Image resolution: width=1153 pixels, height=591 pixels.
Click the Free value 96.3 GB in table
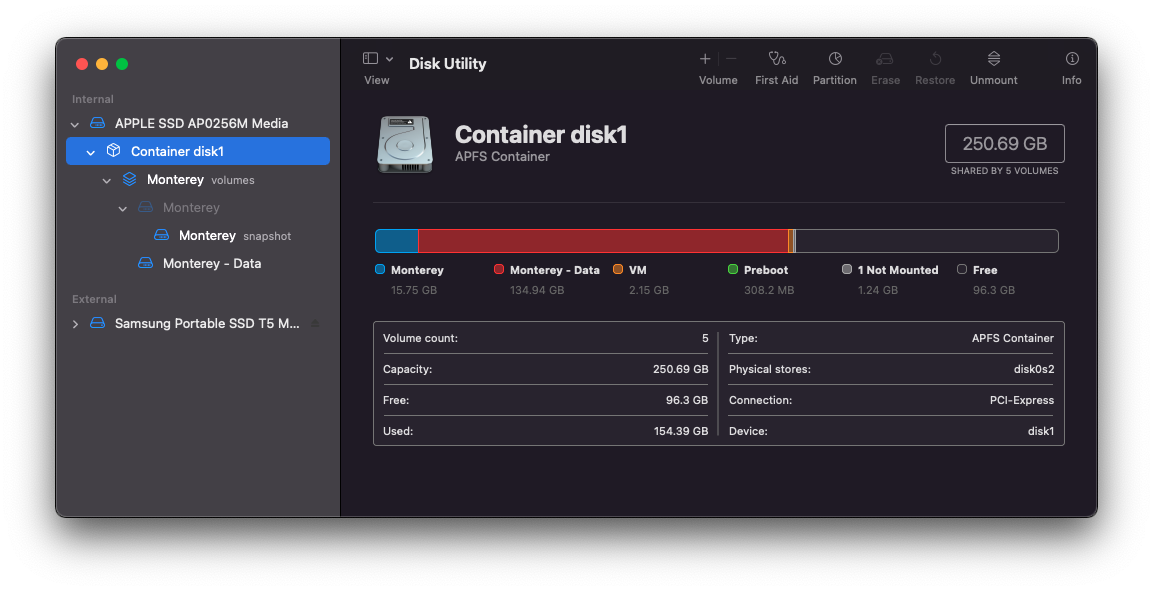tap(687, 400)
